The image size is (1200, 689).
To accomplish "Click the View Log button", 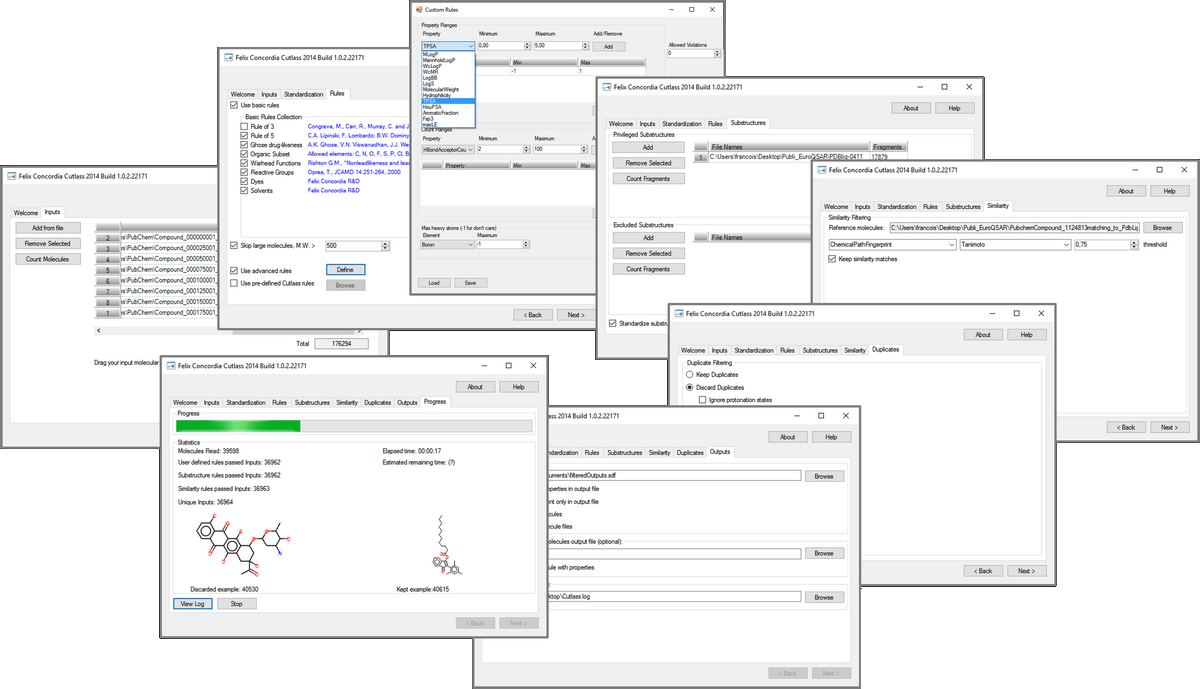I will (192, 604).
